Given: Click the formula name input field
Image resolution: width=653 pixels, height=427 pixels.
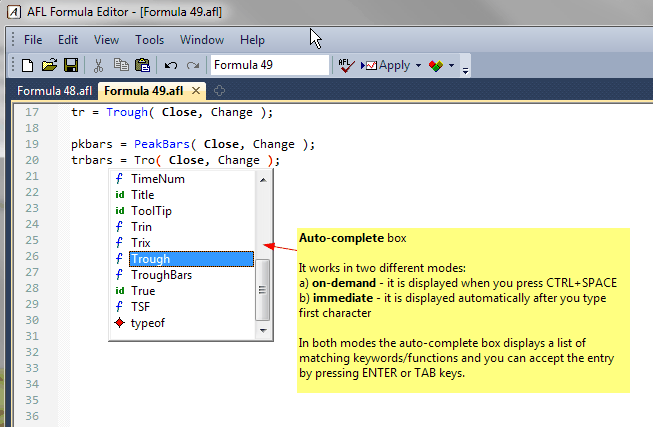Looking at the screenshot, I should pos(268,65).
